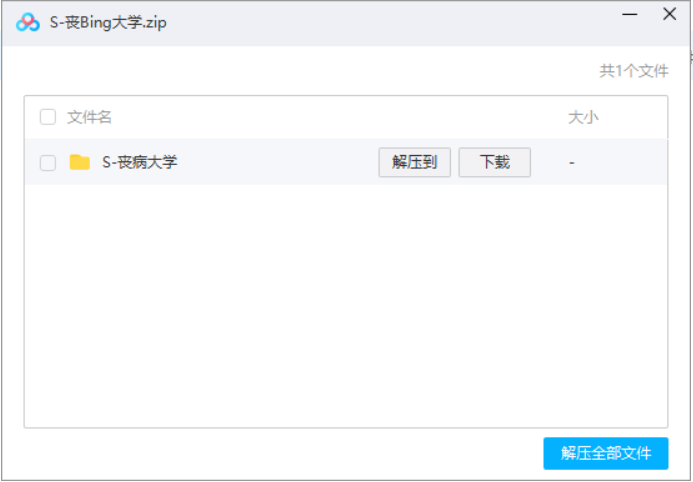Screen dimensions: 693x482
Task: Click the S-丧Bing大学.zip title text
Action: (x=108, y=22)
